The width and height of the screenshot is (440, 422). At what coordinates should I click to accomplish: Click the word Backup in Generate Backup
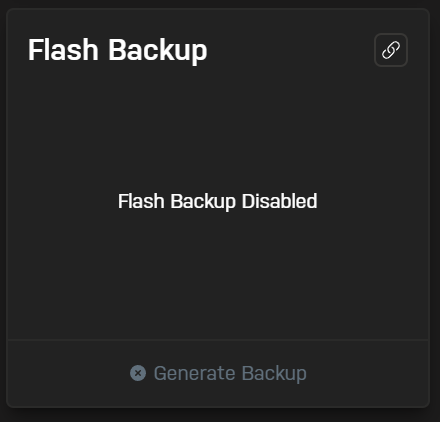pyautogui.click(x=274, y=374)
